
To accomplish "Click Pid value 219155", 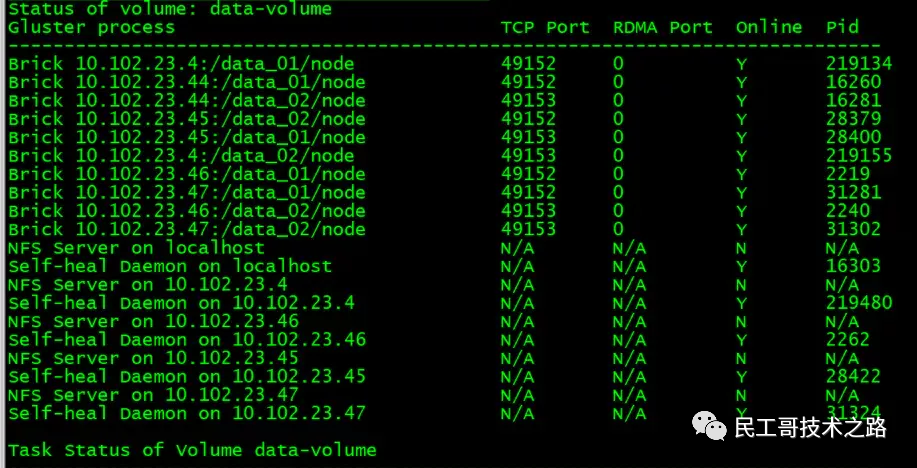I will point(859,156).
